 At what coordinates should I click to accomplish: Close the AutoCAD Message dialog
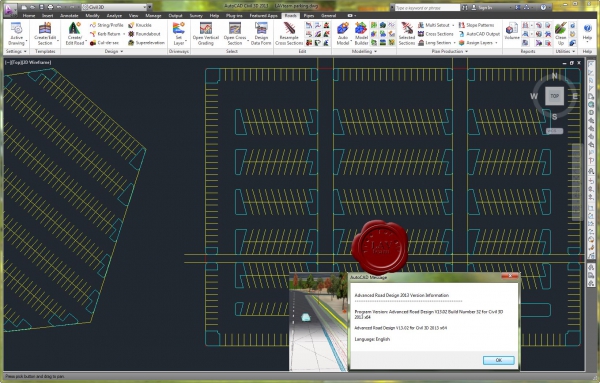[509, 276]
